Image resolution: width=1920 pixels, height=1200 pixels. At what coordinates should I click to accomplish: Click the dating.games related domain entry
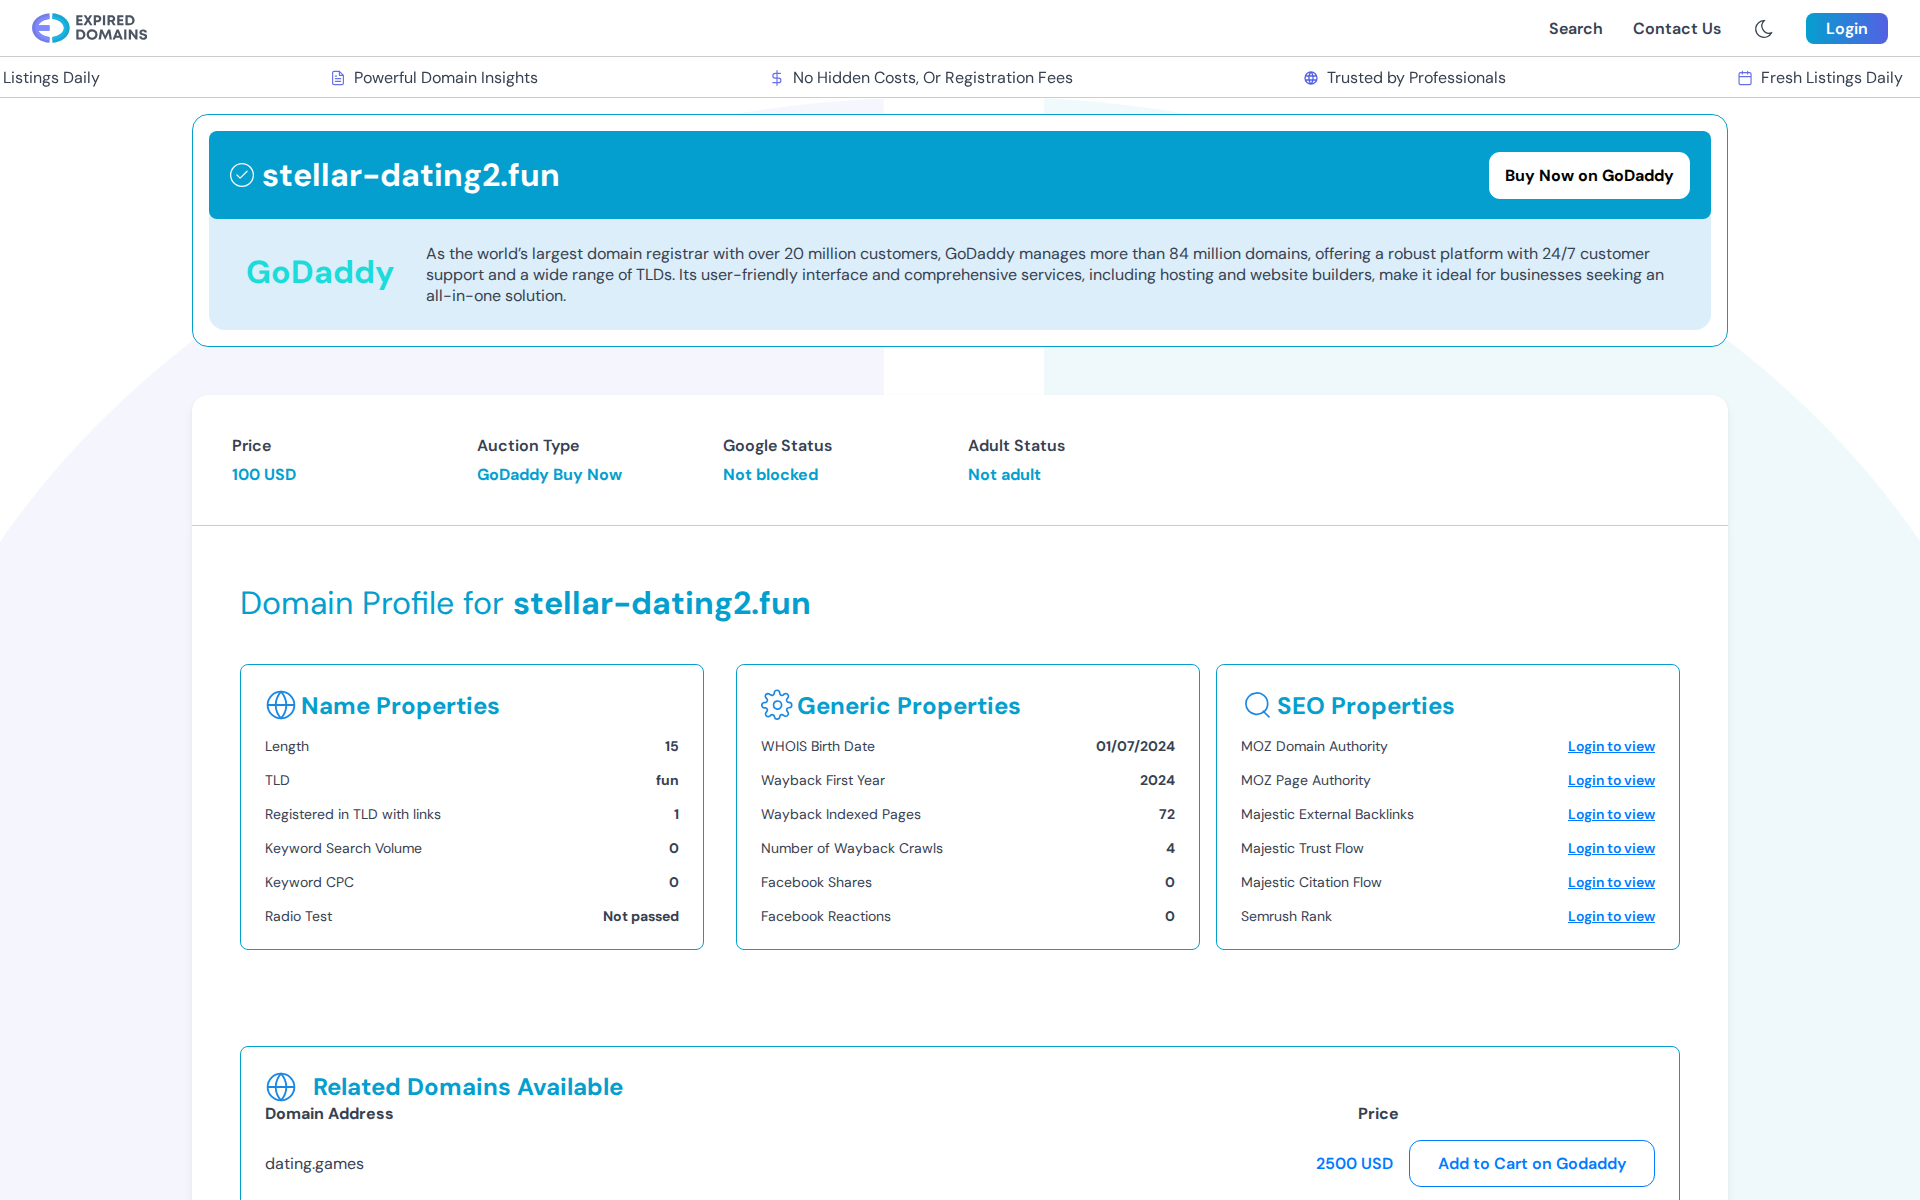click(314, 1164)
